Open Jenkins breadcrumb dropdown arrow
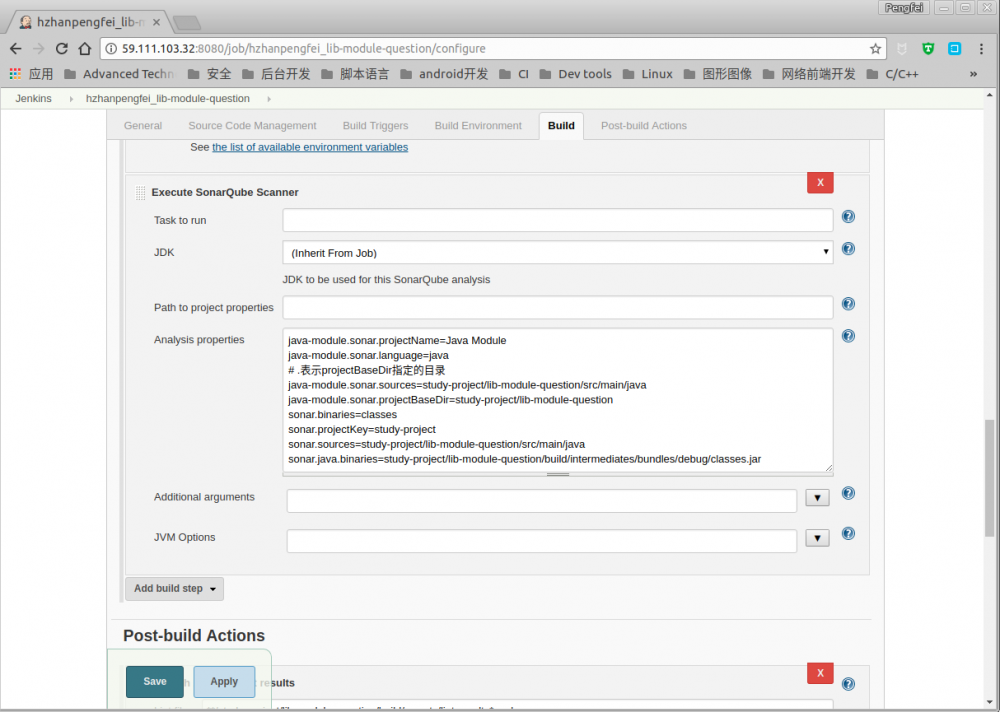The height and width of the screenshot is (712, 1000). coord(71,99)
